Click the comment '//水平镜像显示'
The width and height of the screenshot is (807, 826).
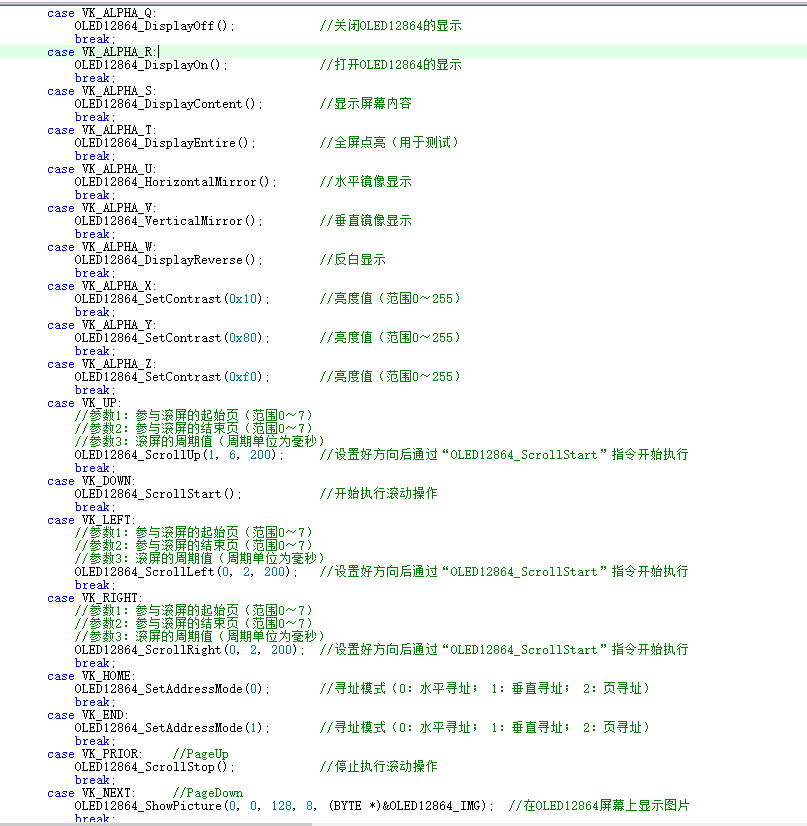[x=366, y=182]
